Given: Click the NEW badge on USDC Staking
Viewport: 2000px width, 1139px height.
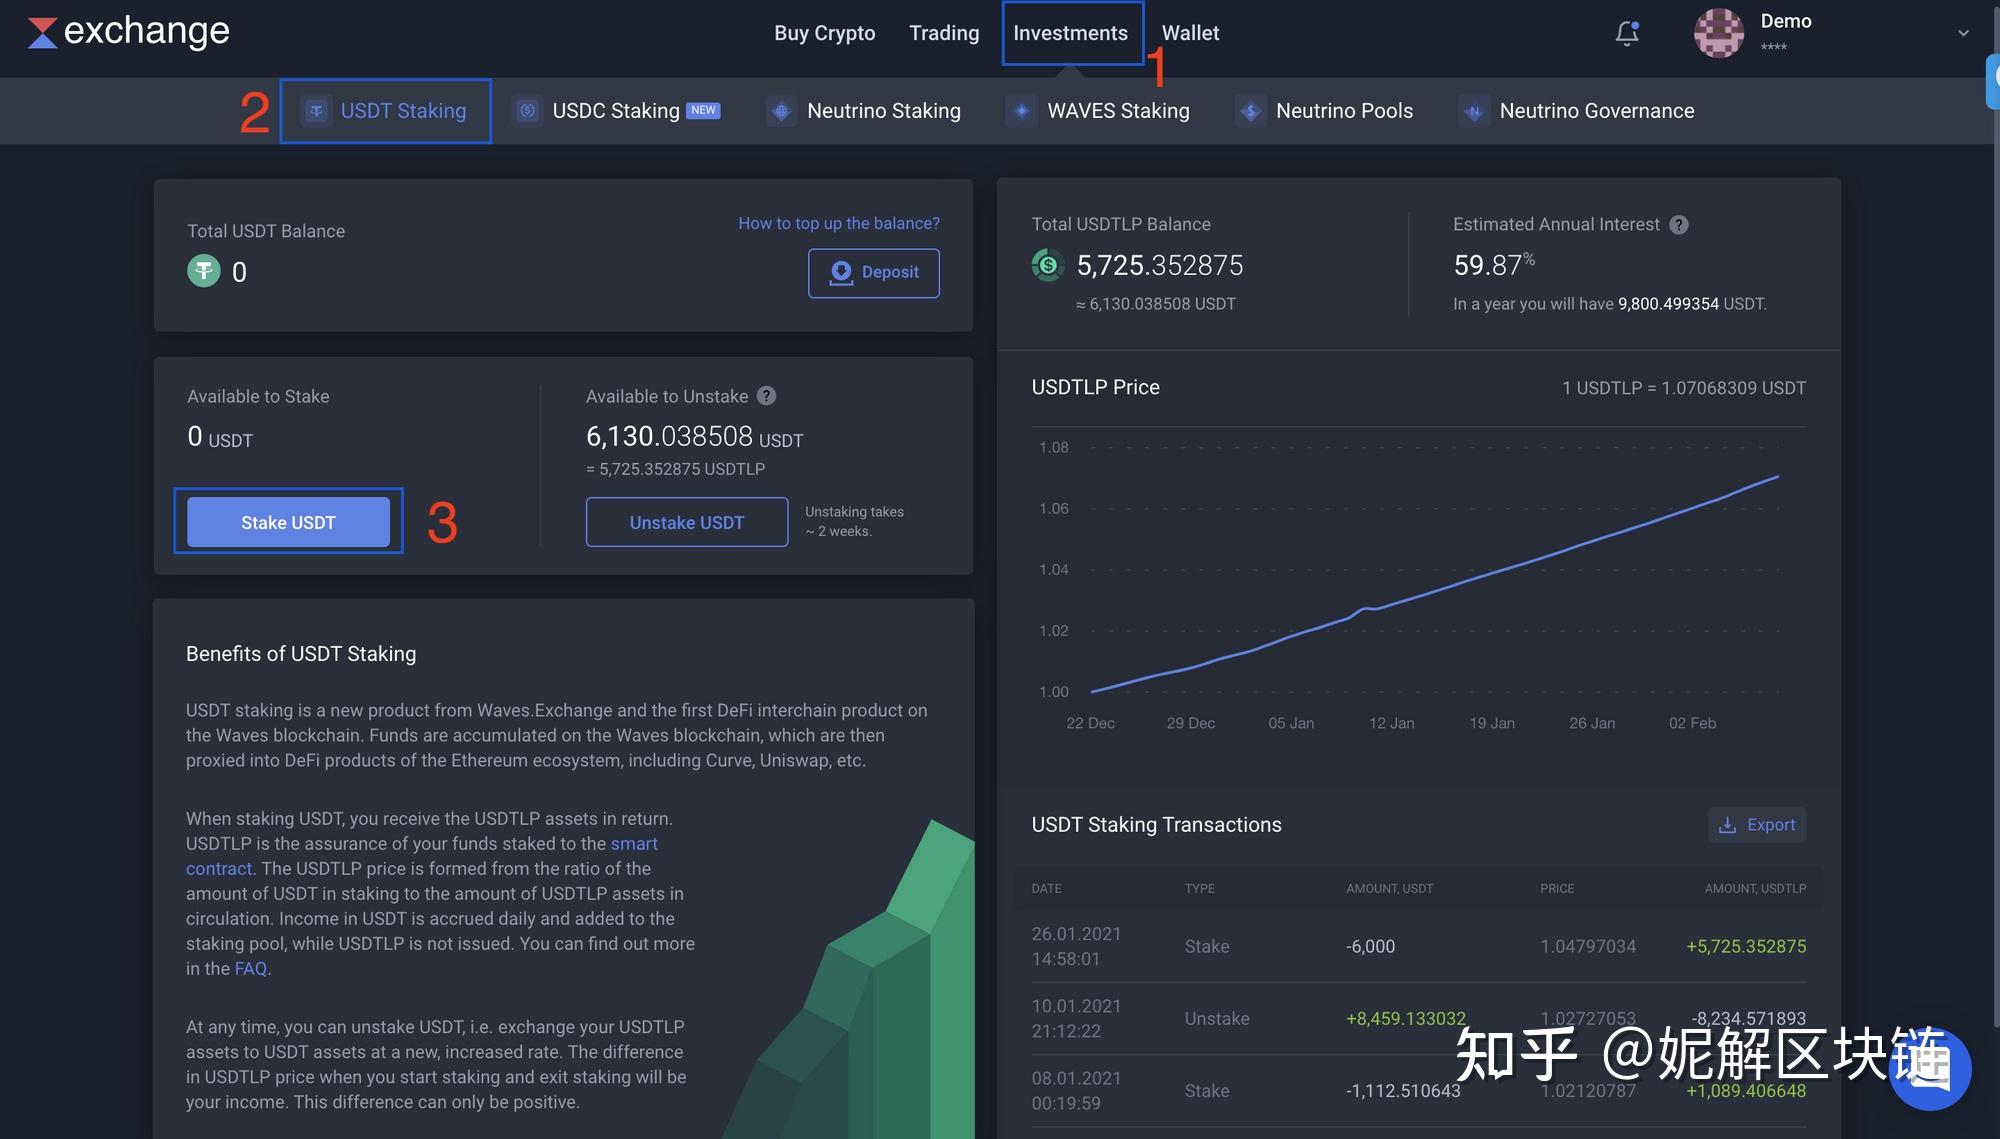Looking at the screenshot, I should 703,110.
